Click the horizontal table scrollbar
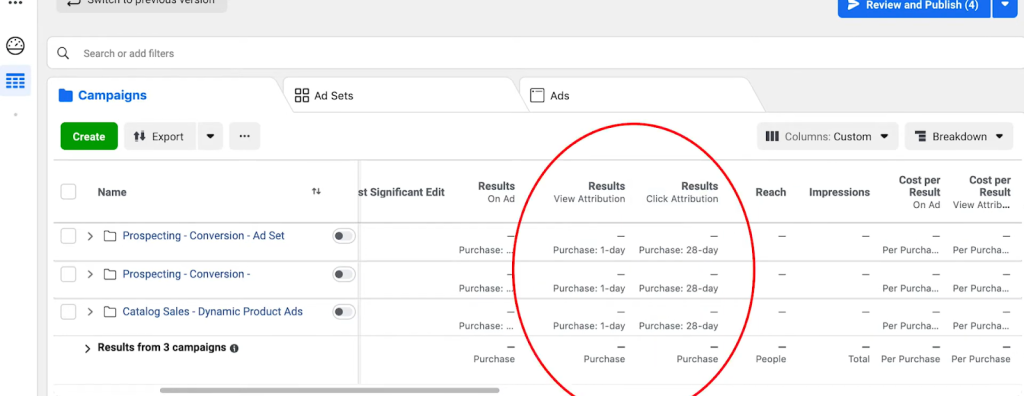The image size is (1024, 396). tap(329, 391)
